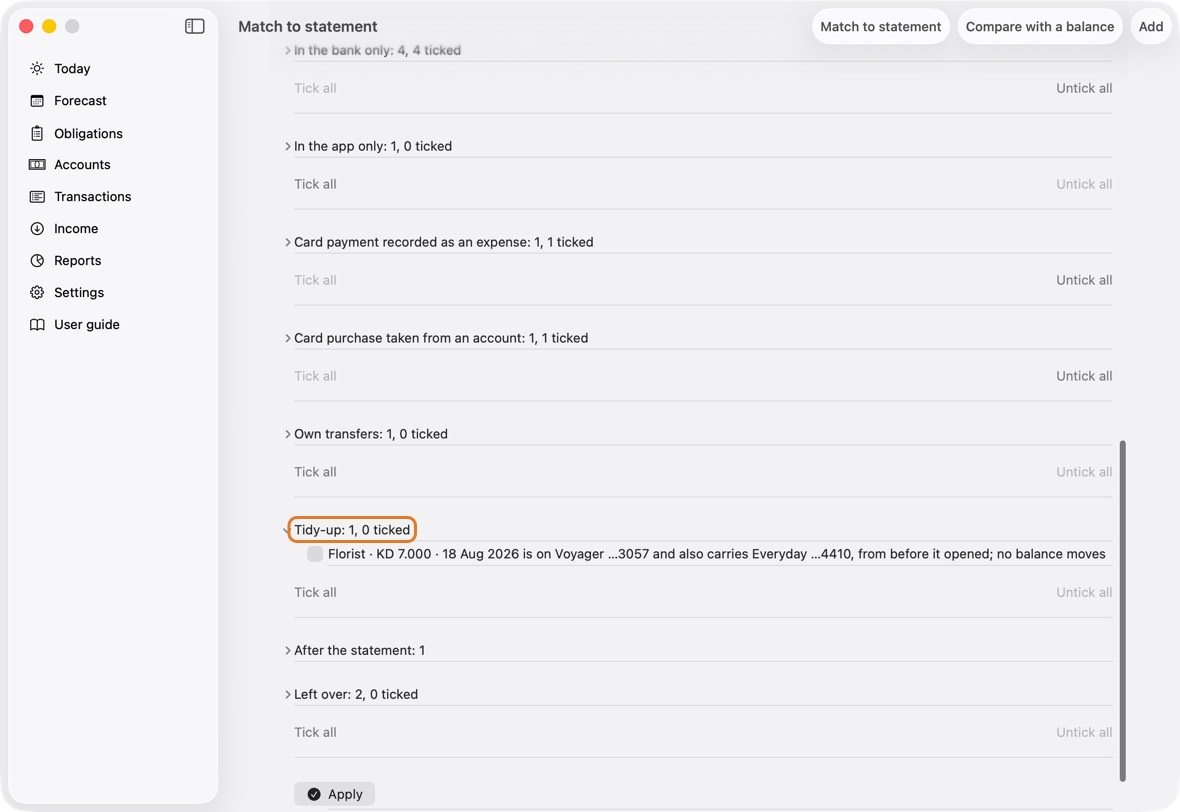Click Untick all under Card purchase section

1084,376
